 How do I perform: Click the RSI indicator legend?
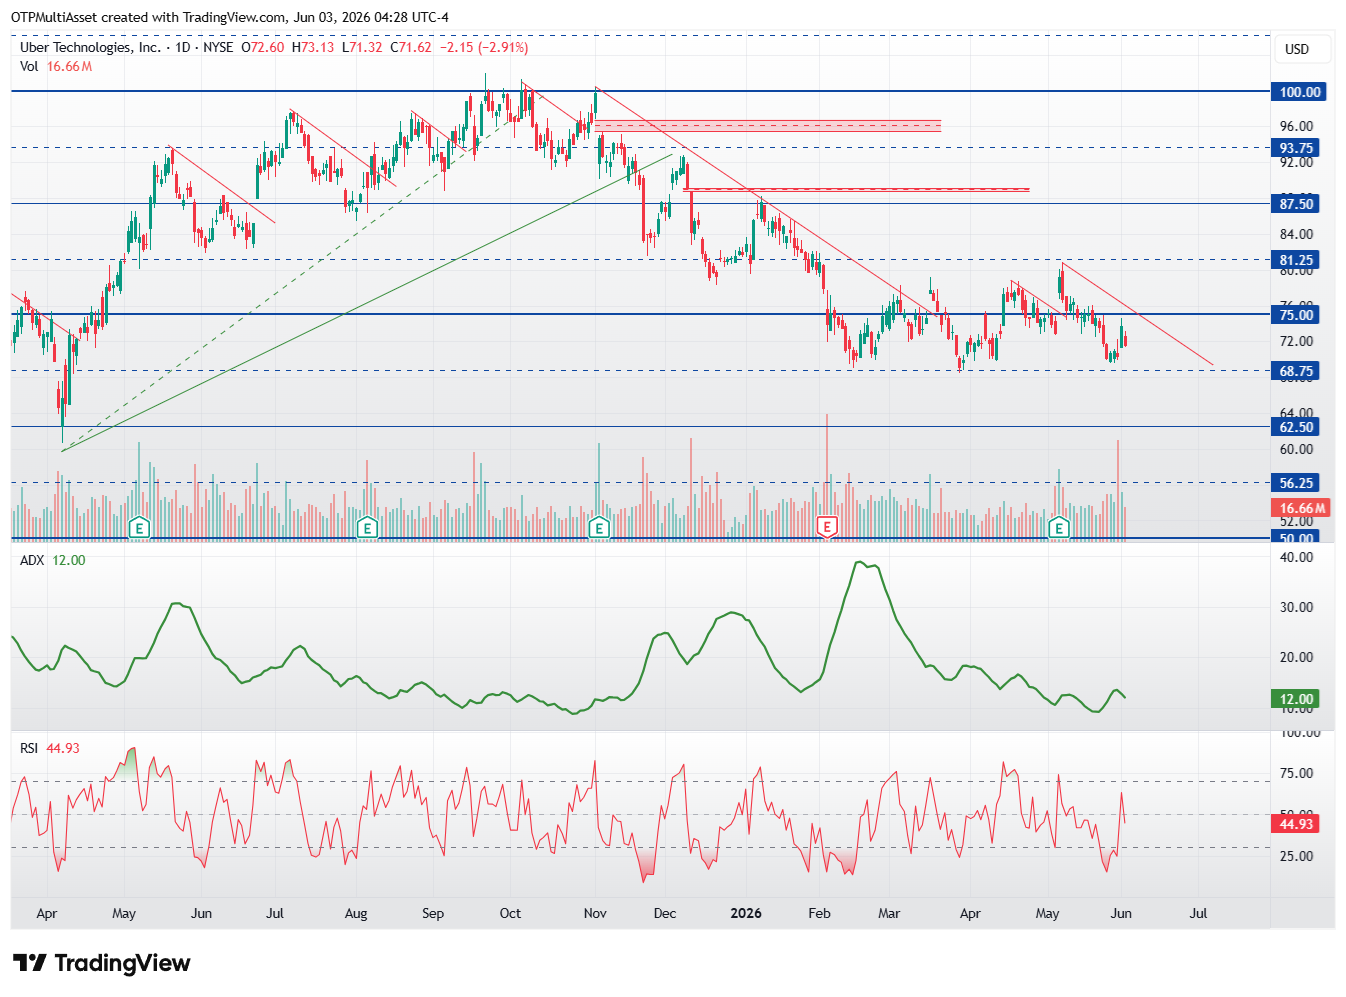pyautogui.click(x=50, y=748)
